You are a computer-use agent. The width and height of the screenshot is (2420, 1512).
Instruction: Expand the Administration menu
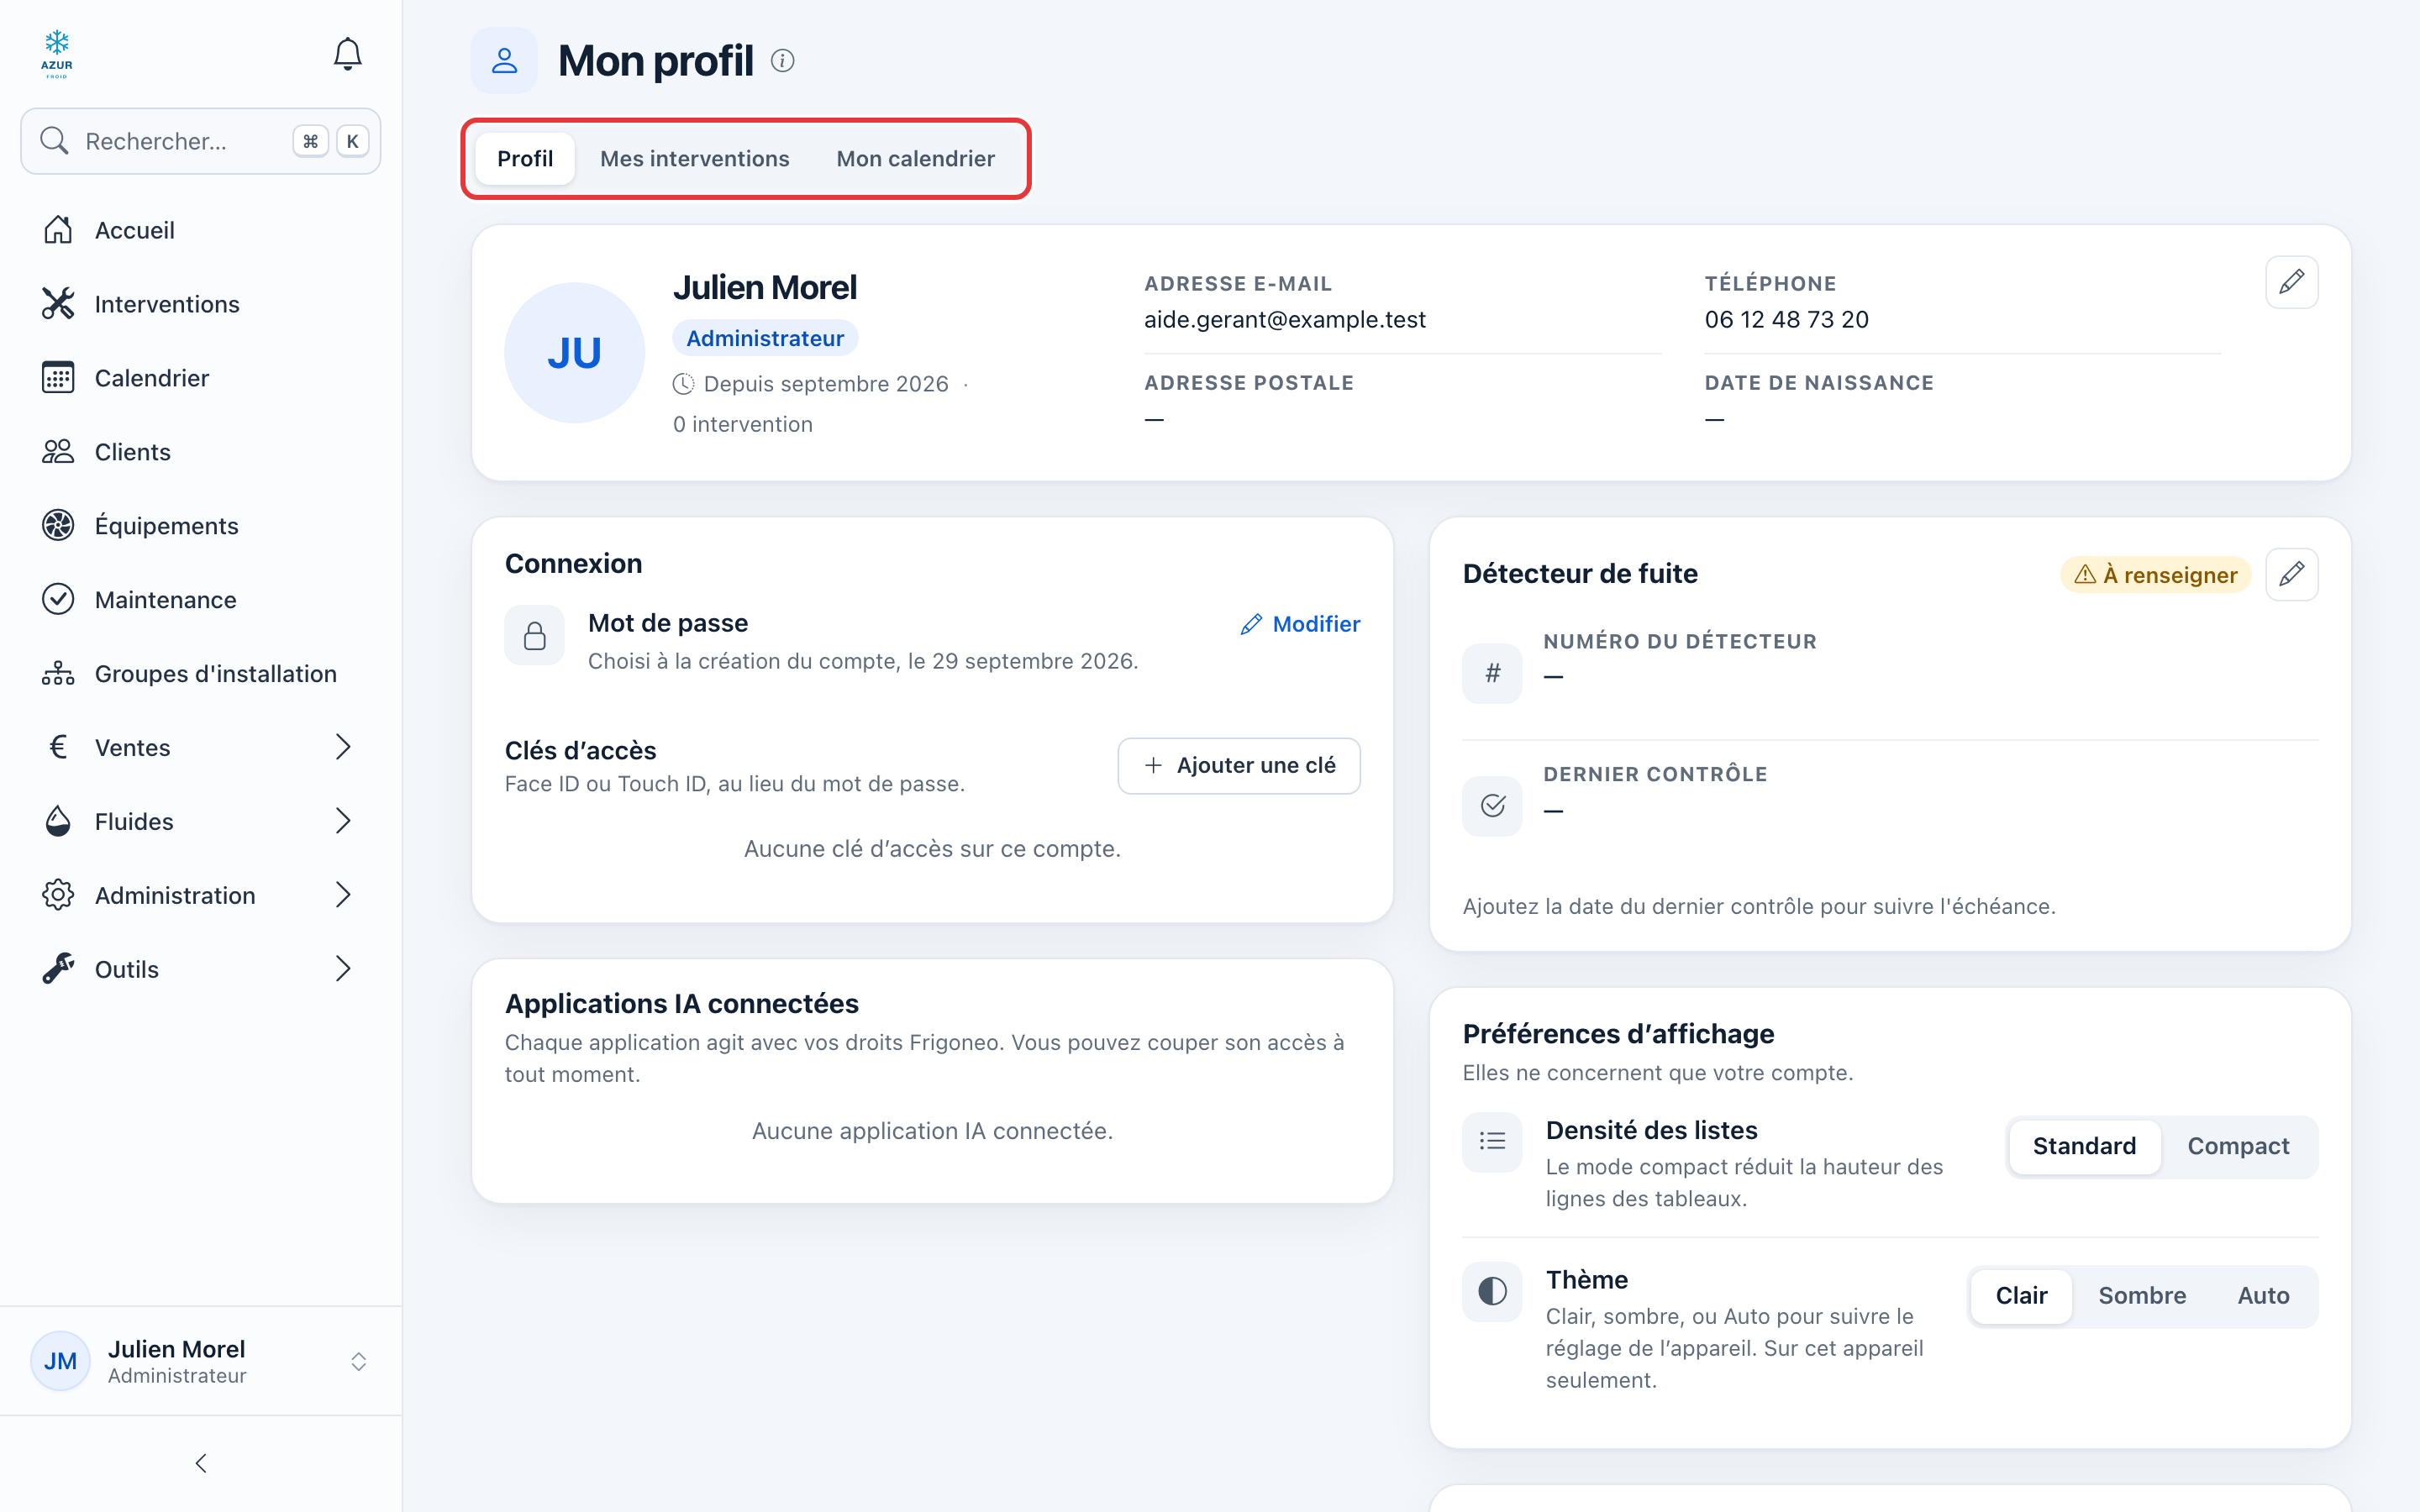201,896
